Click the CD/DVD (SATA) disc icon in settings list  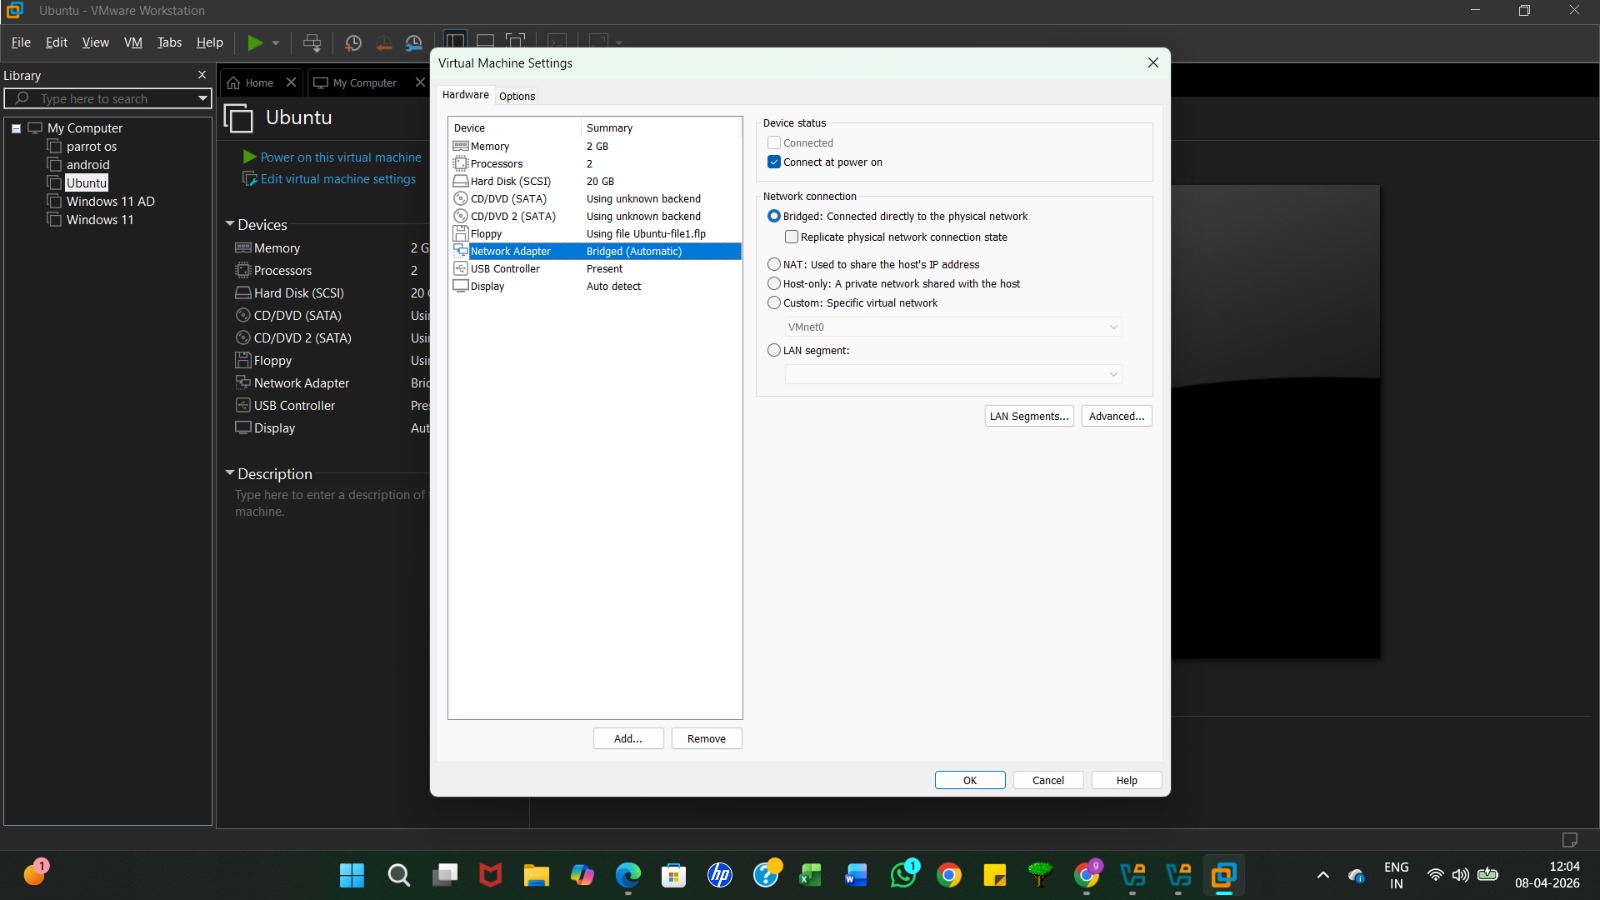(x=461, y=198)
